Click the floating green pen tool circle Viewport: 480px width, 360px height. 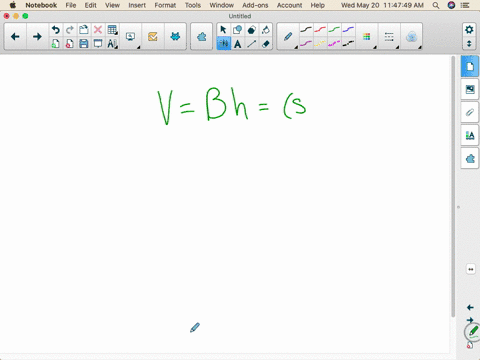[473, 332]
